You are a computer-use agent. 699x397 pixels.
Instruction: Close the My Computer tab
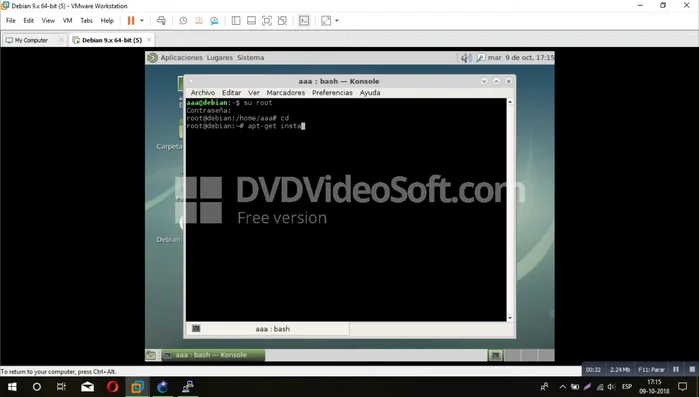(62, 40)
